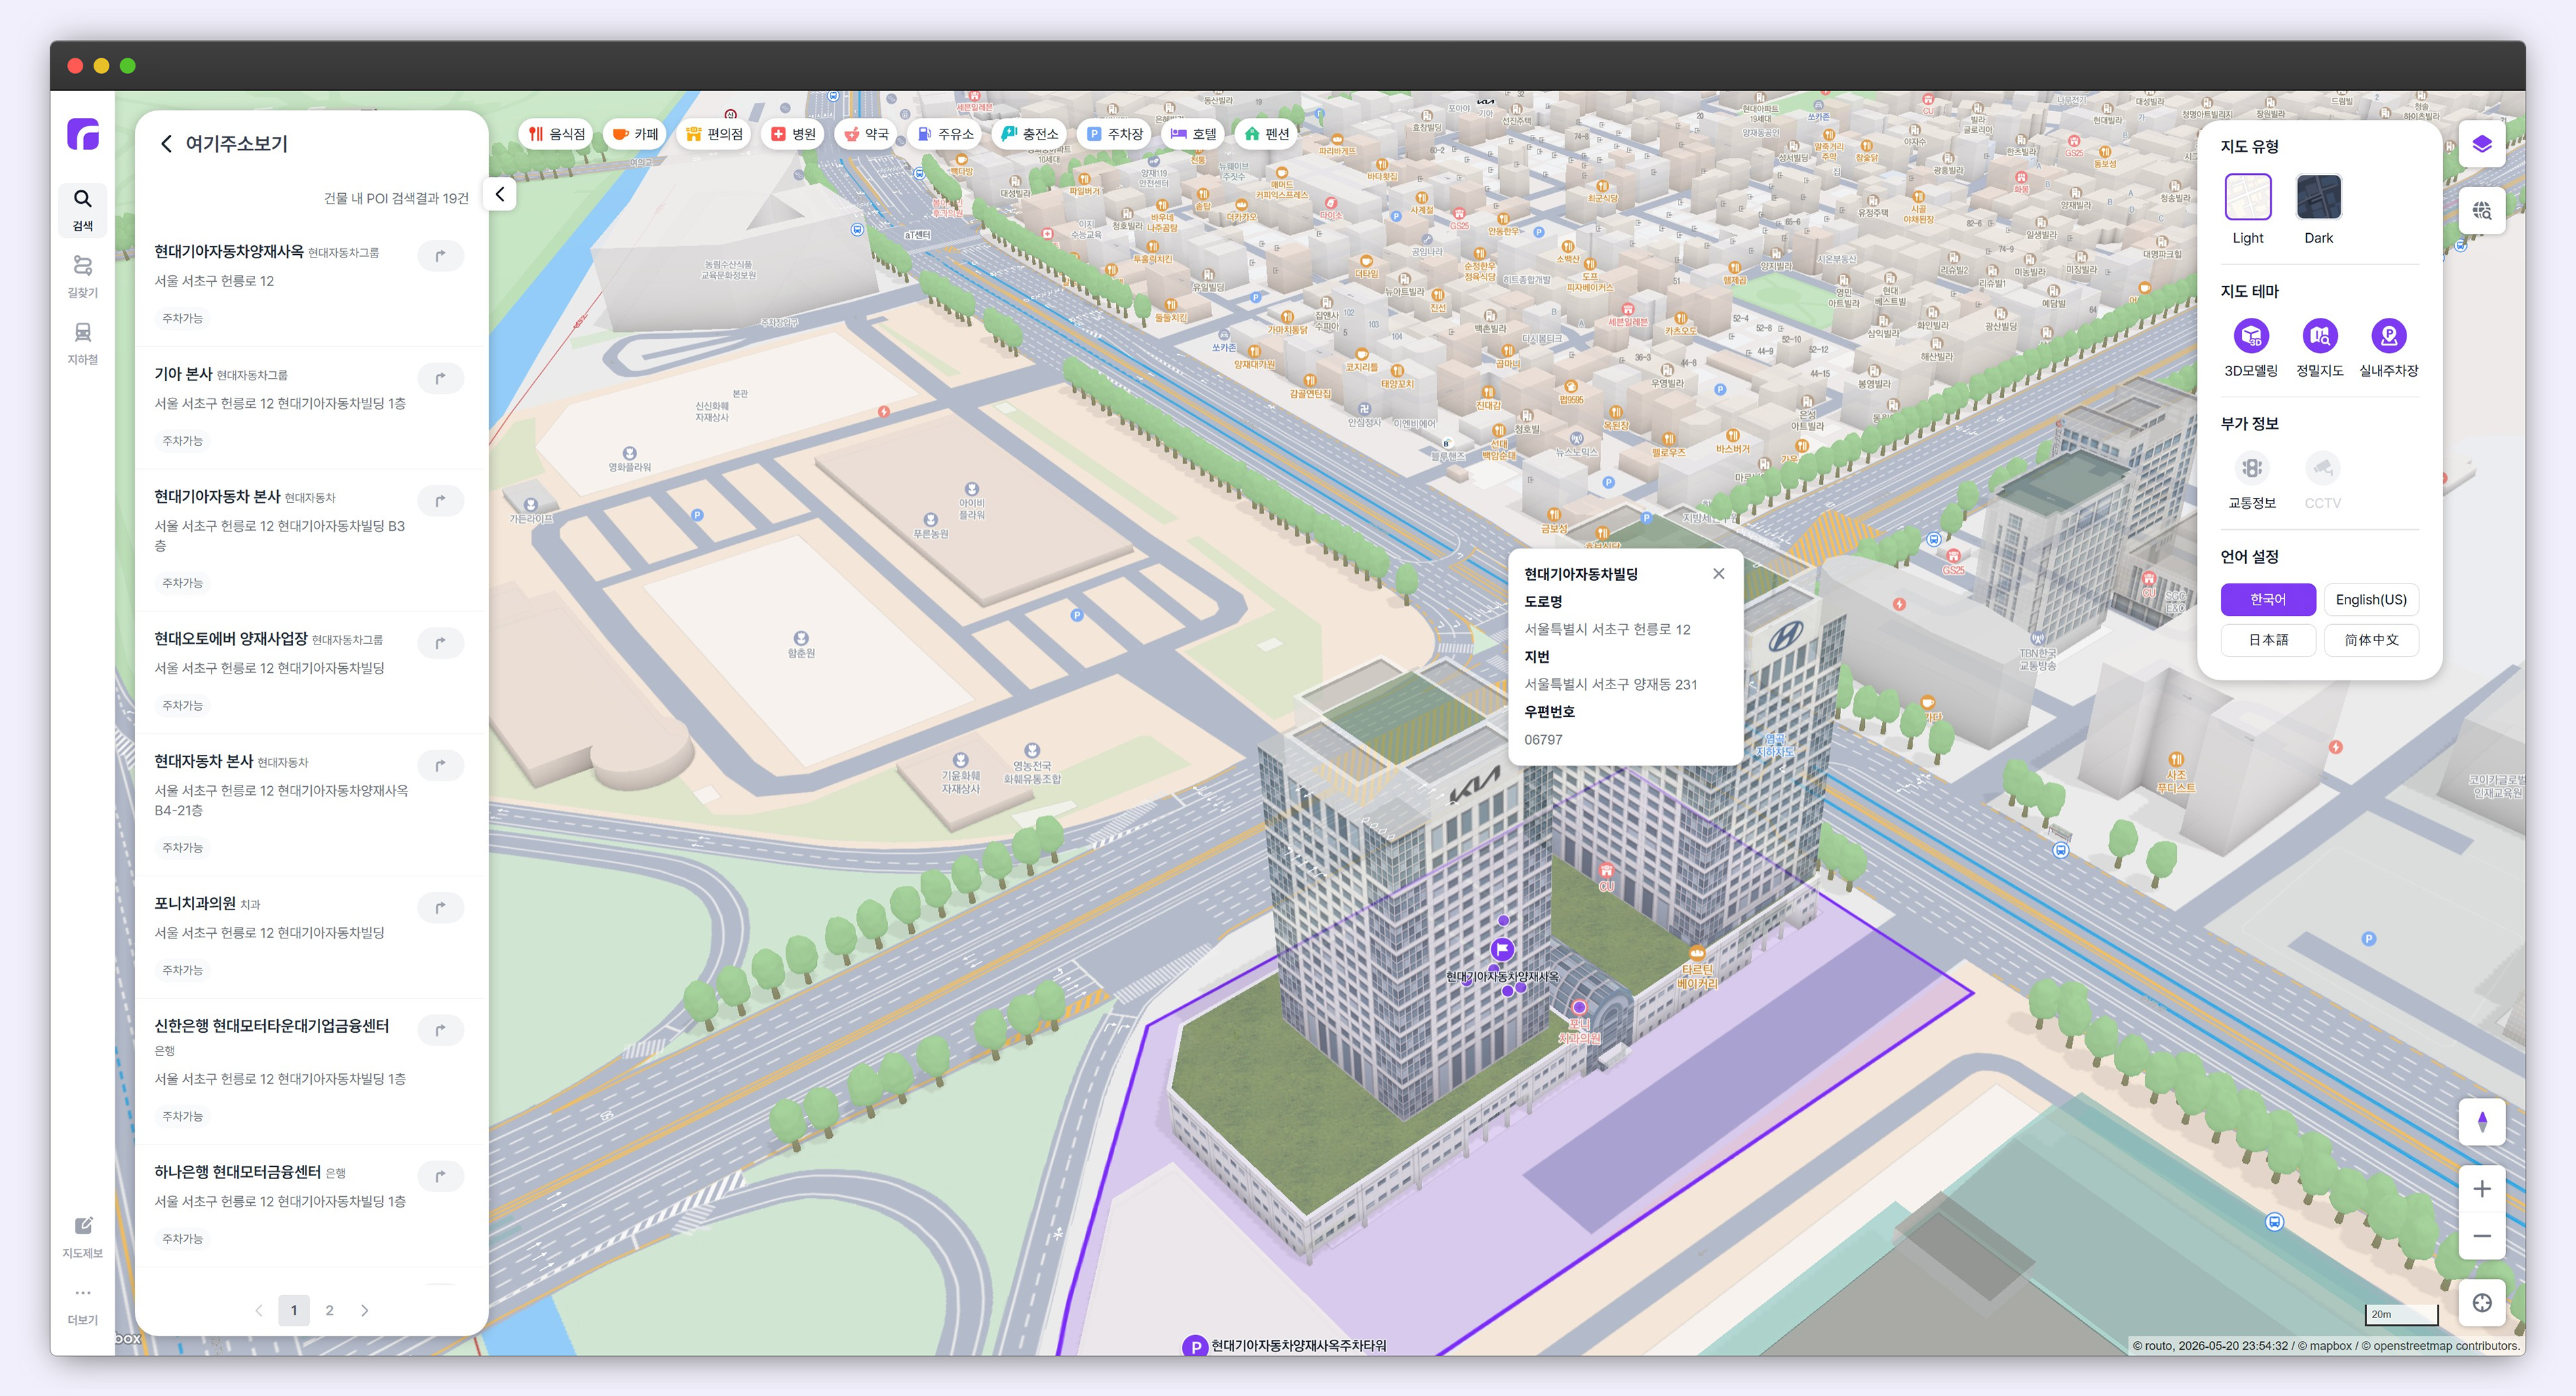Filter map by 펜션 pensions
2576x1396 pixels.
click(1267, 134)
